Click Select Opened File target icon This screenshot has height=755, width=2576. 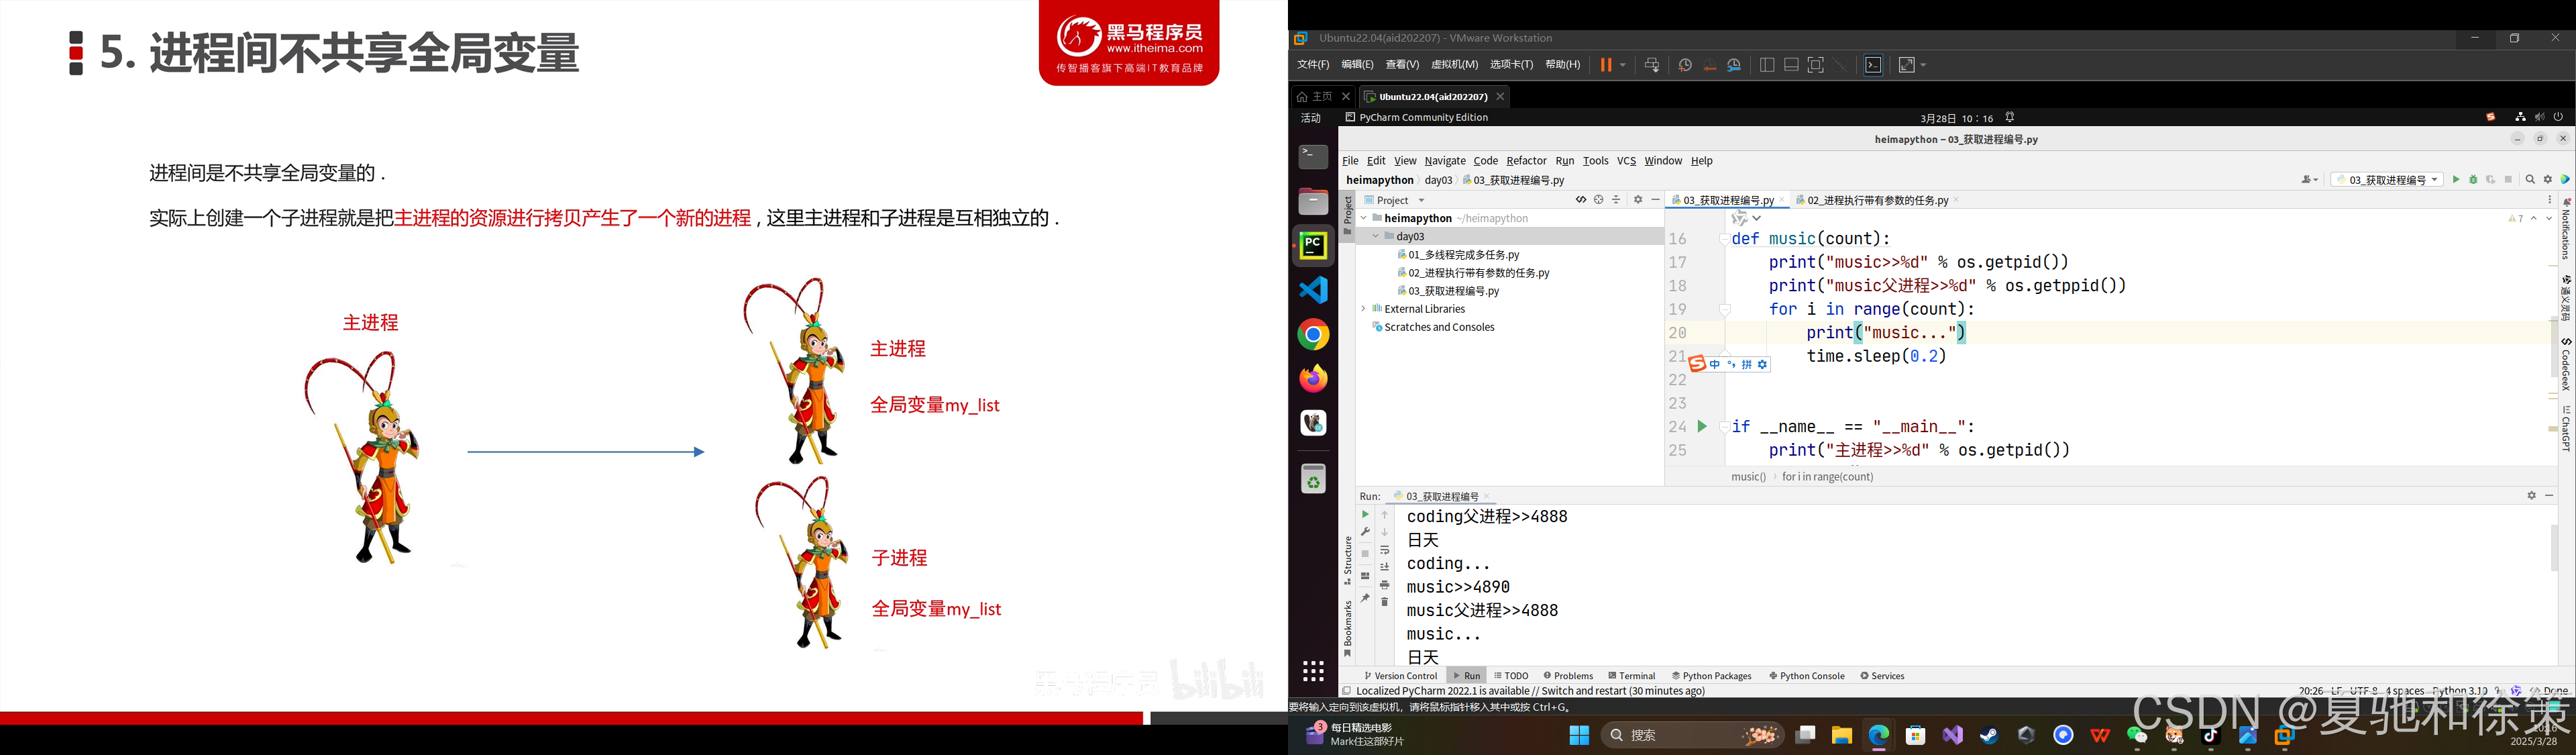(1598, 200)
